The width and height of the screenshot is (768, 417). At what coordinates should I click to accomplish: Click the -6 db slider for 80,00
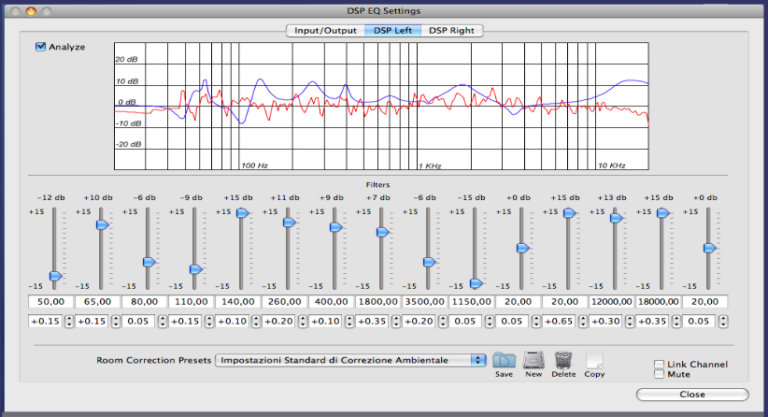point(149,262)
